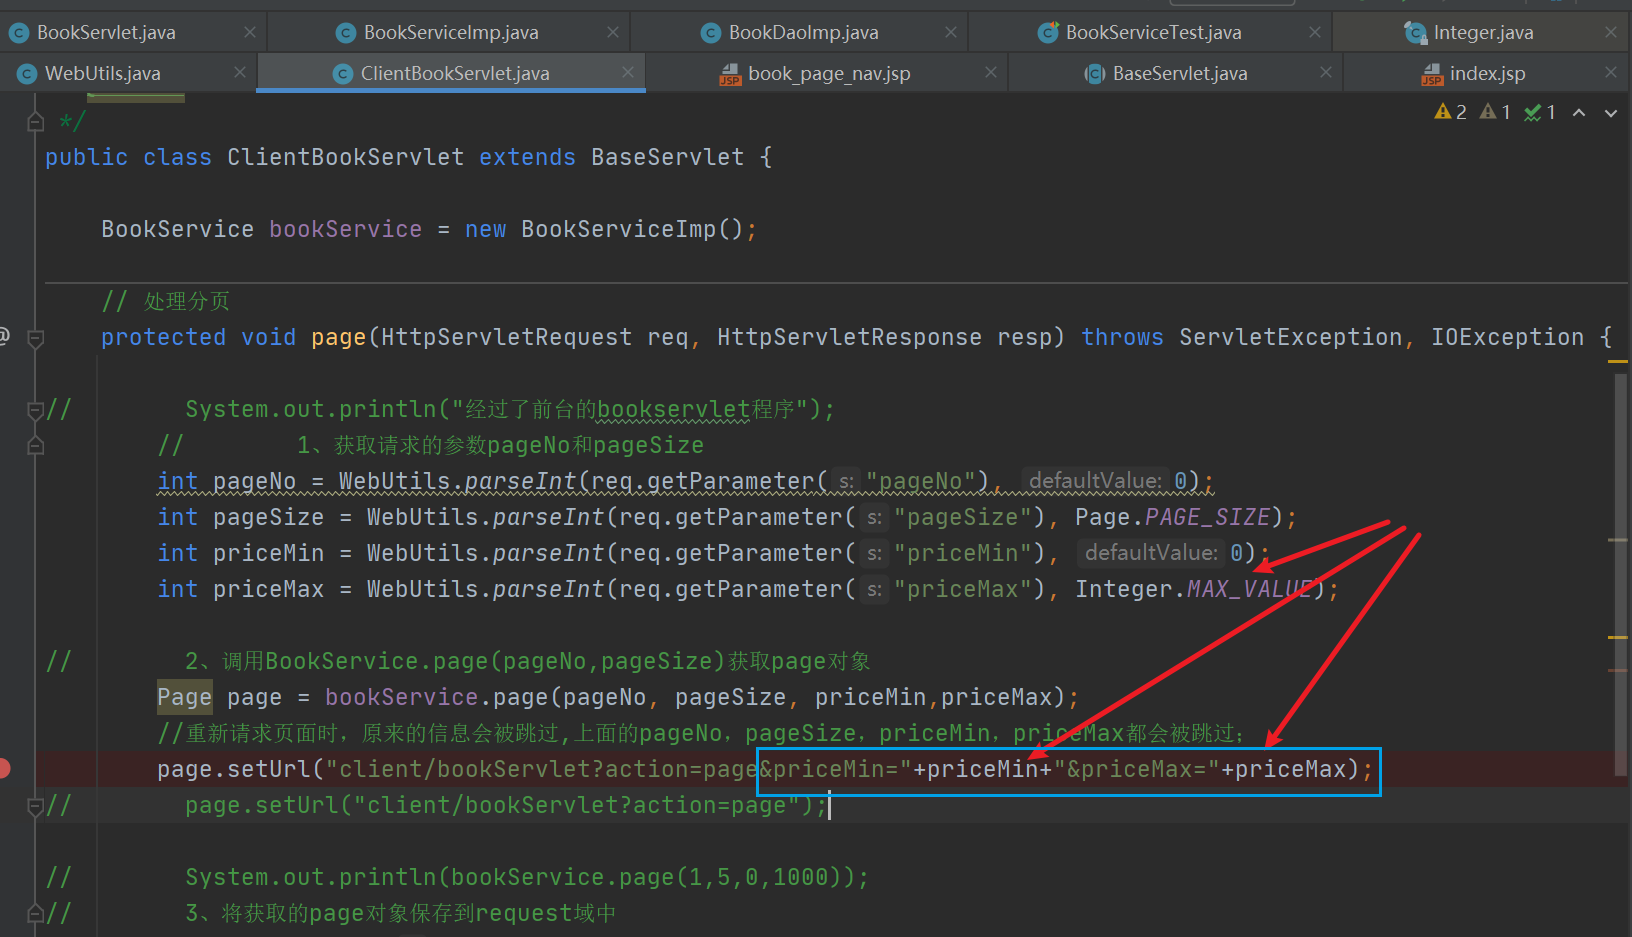Click the yellow warning stripe mark near scrollbar top
The height and width of the screenshot is (937, 1632).
[x=1618, y=361]
